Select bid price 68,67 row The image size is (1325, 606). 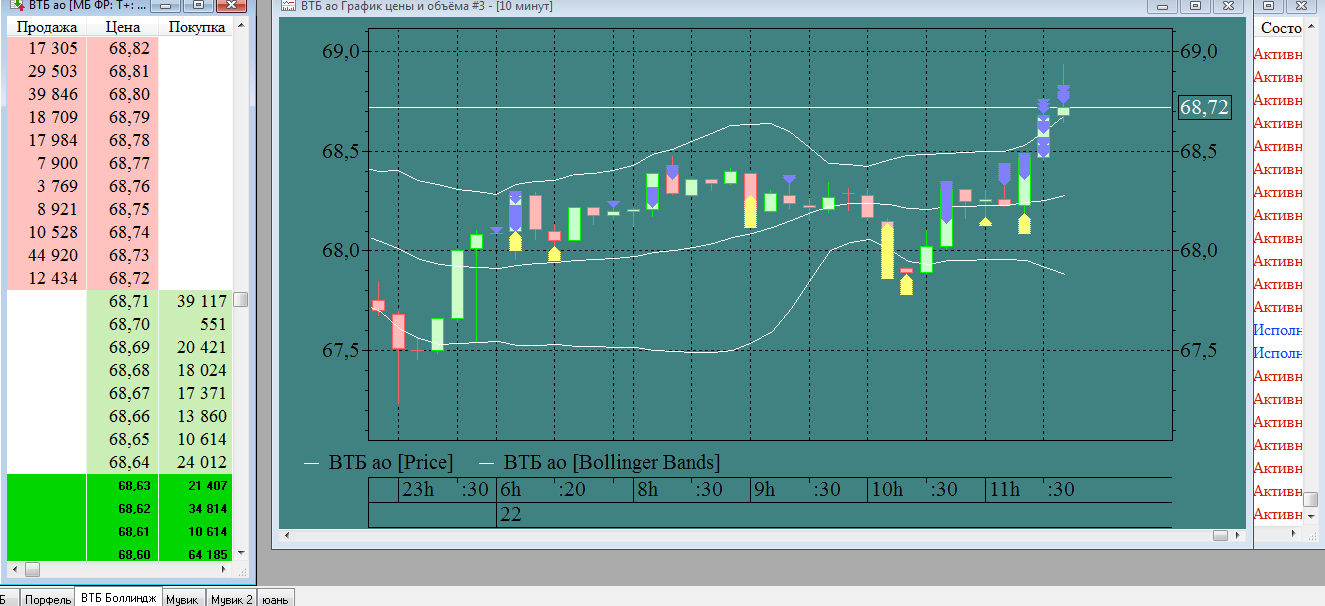123,393
